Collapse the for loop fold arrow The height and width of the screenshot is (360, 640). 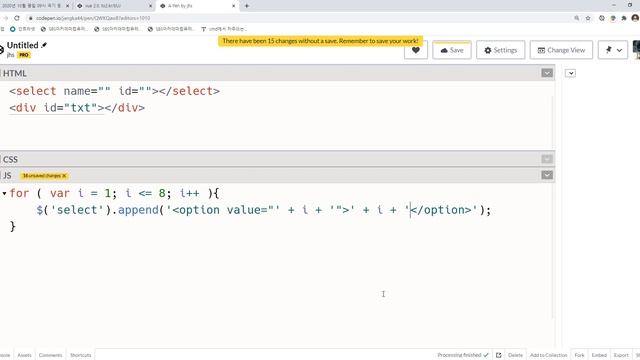[x=4, y=193]
